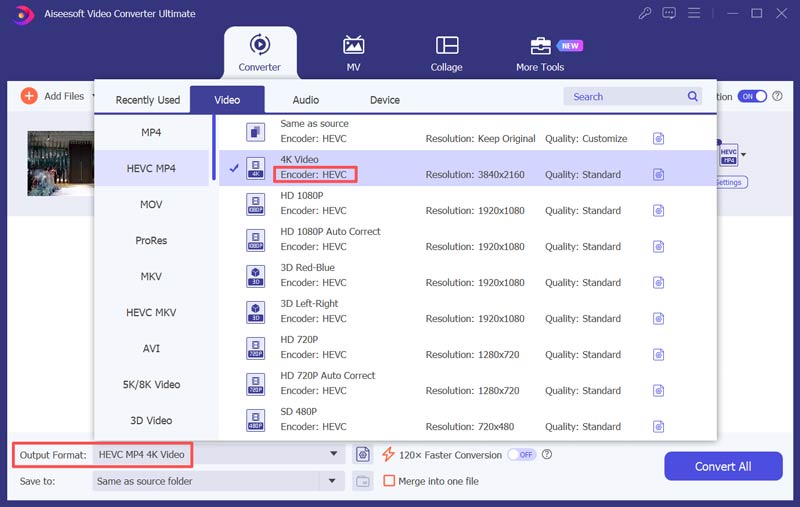This screenshot has height=507, width=800.
Task: Expand the Output Format dropdown
Action: pyautogui.click(x=334, y=455)
